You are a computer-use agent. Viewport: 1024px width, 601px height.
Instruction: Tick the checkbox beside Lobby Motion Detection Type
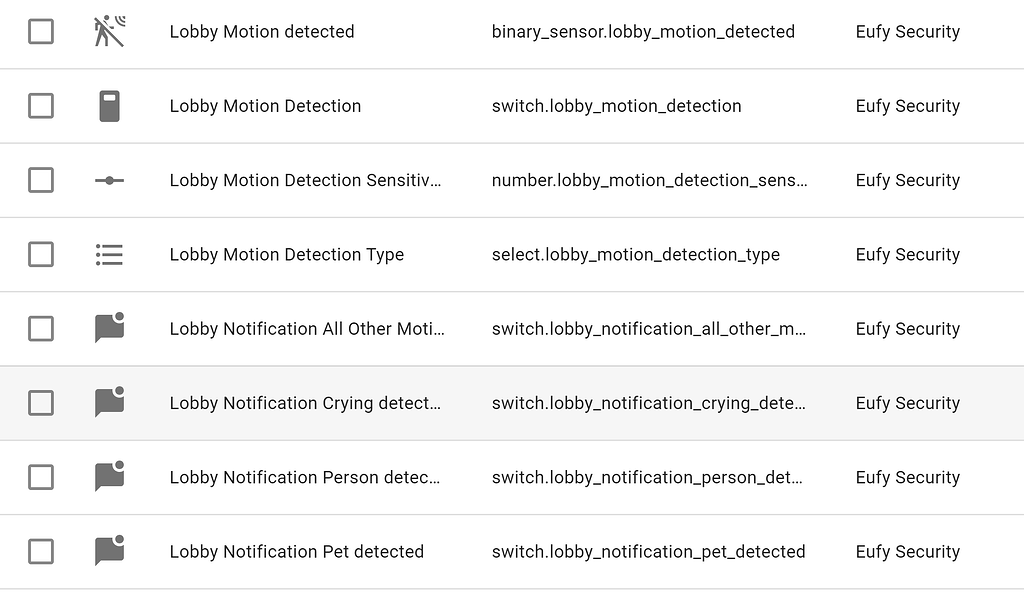click(x=41, y=254)
